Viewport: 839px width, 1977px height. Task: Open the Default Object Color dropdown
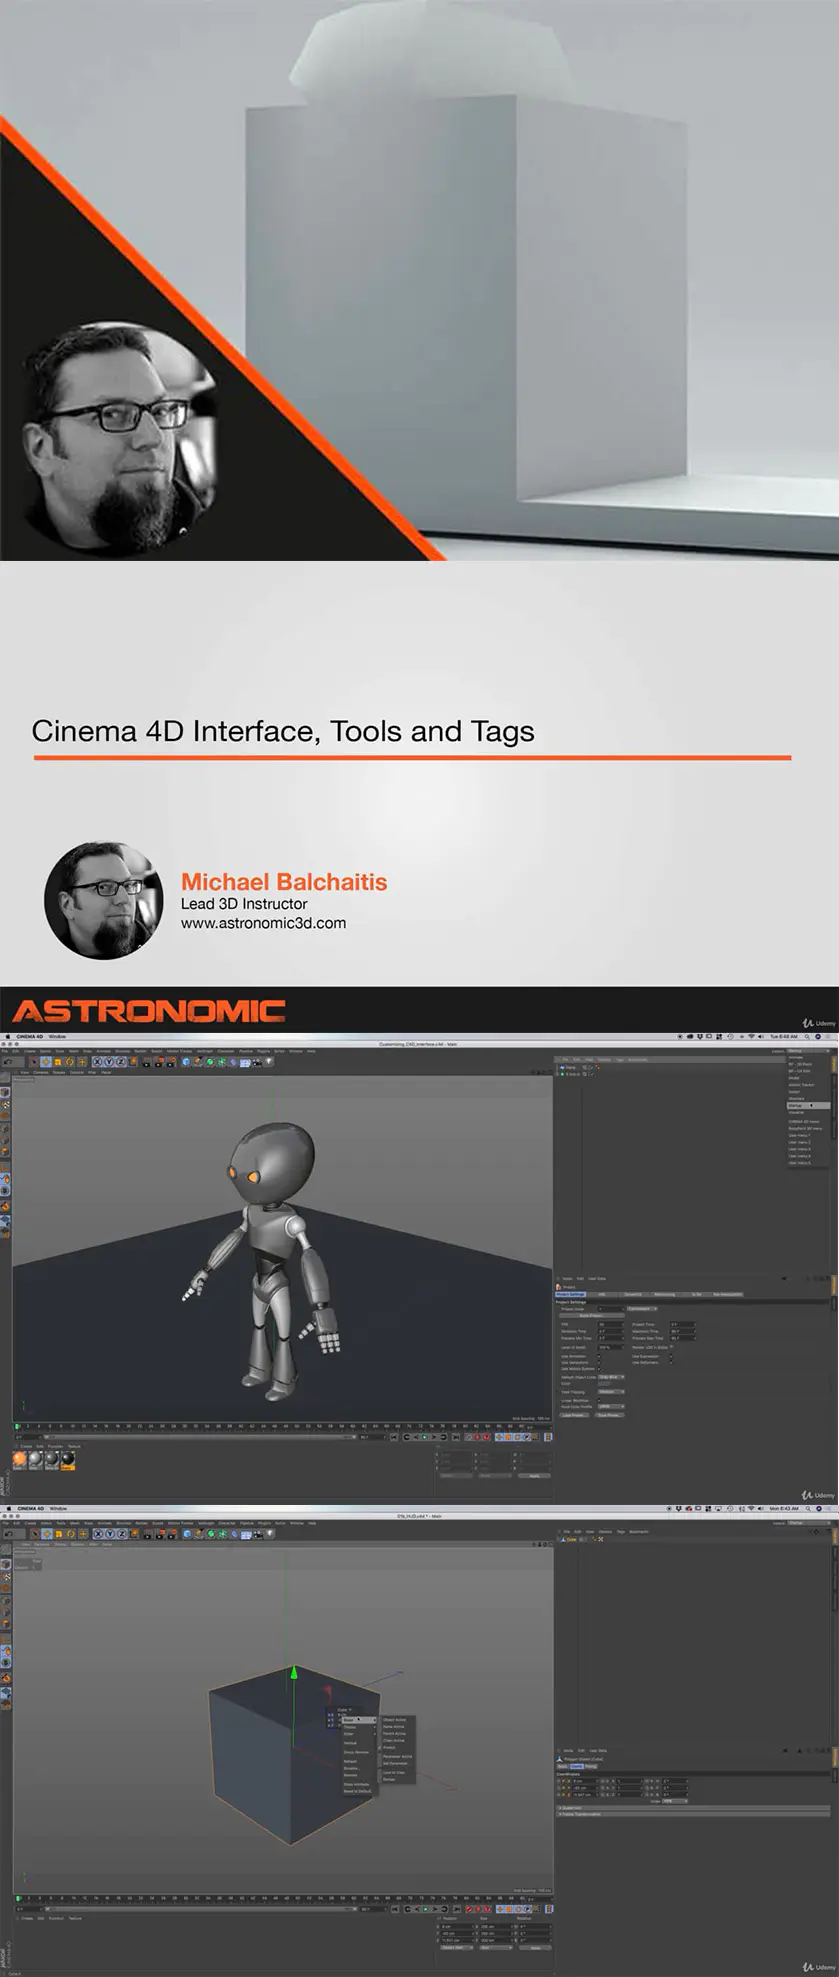coord(611,1377)
